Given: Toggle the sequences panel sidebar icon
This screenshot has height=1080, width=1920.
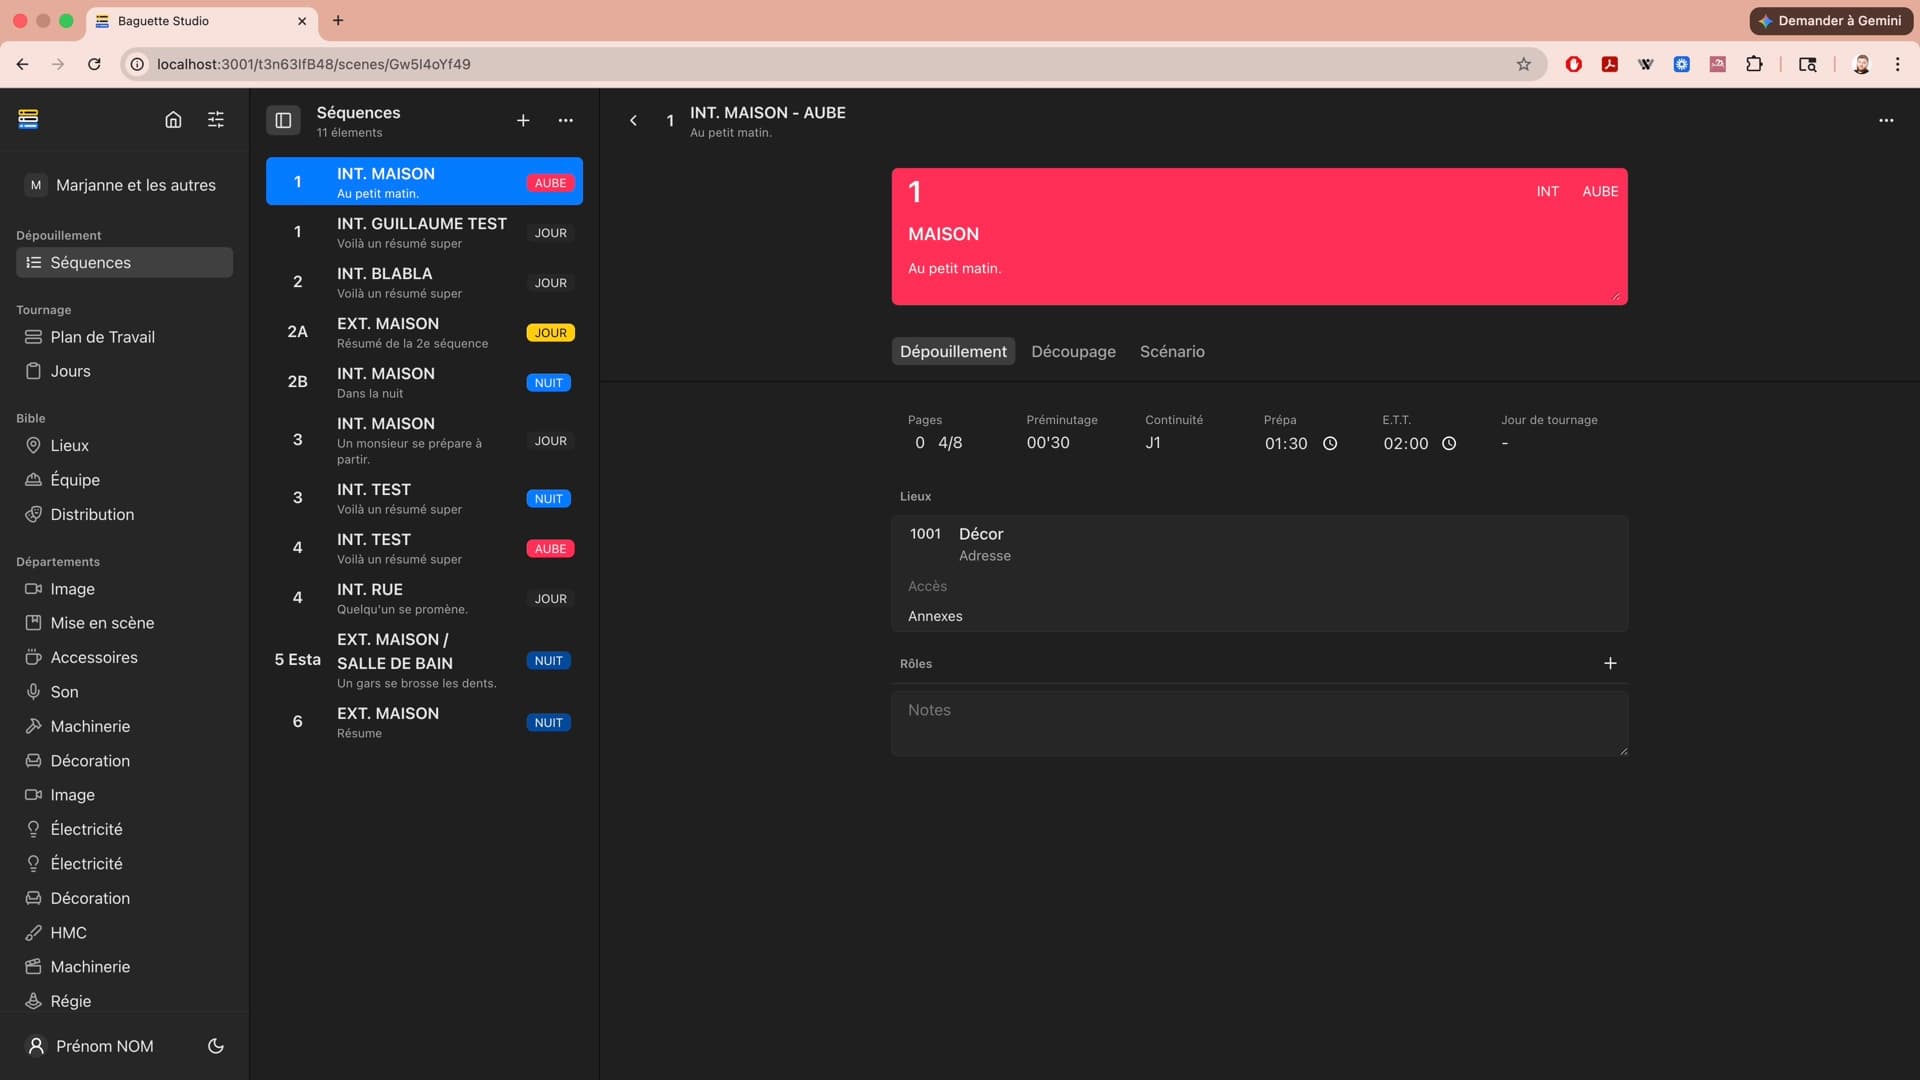Looking at the screenshot, I should 283,121.
